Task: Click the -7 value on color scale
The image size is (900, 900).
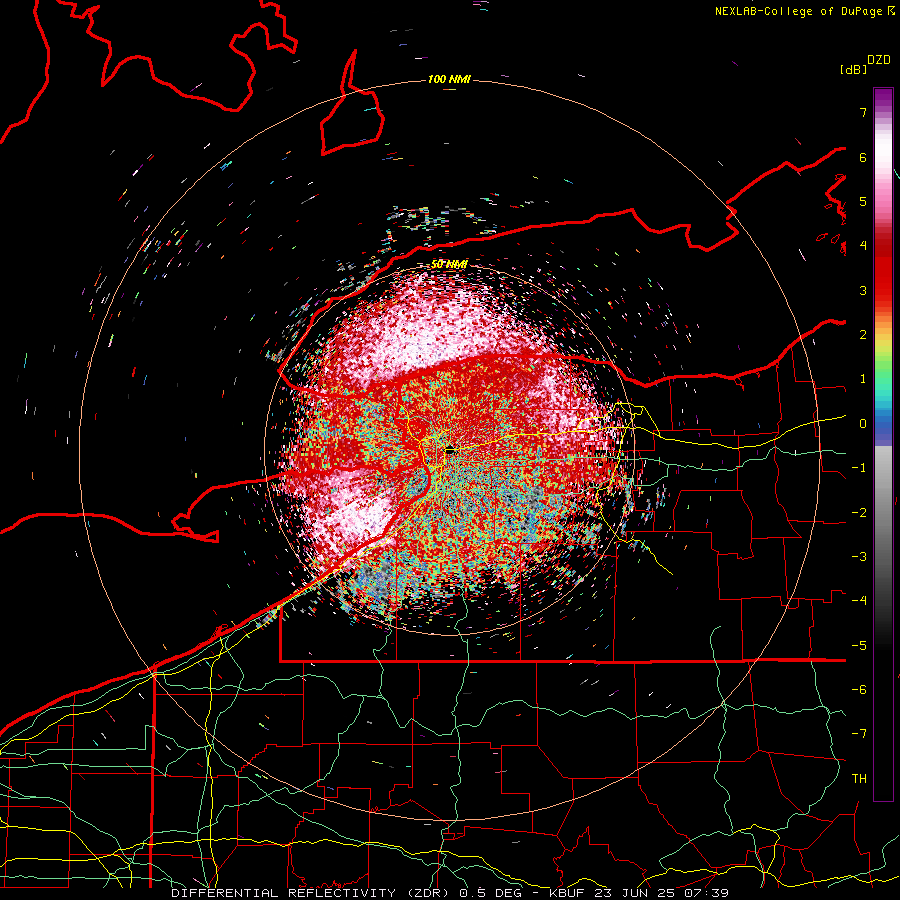Action: 859,734
